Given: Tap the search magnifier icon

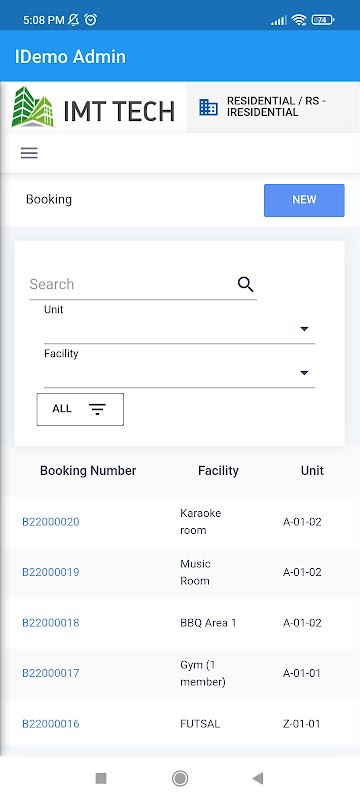Looking at the screenshot, I should click(245, 284).
